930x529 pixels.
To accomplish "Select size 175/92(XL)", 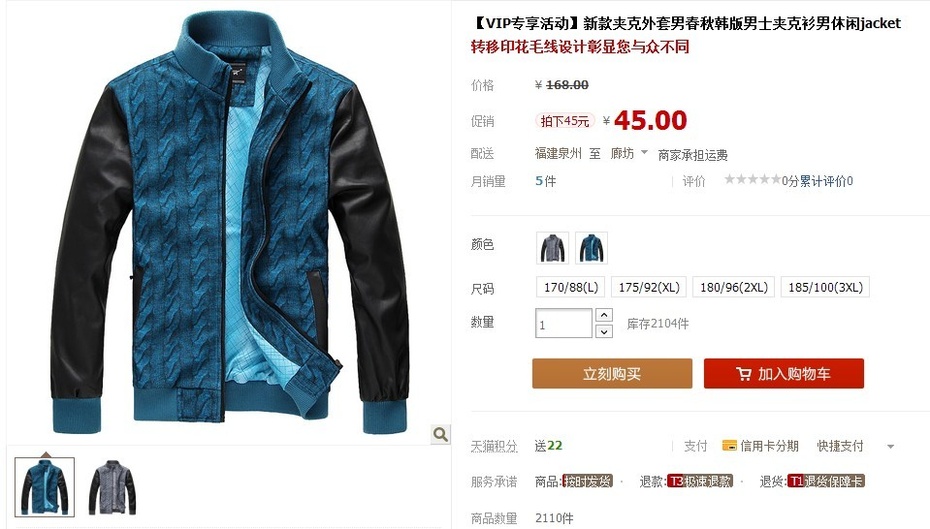I will click(x=649, y=287).
